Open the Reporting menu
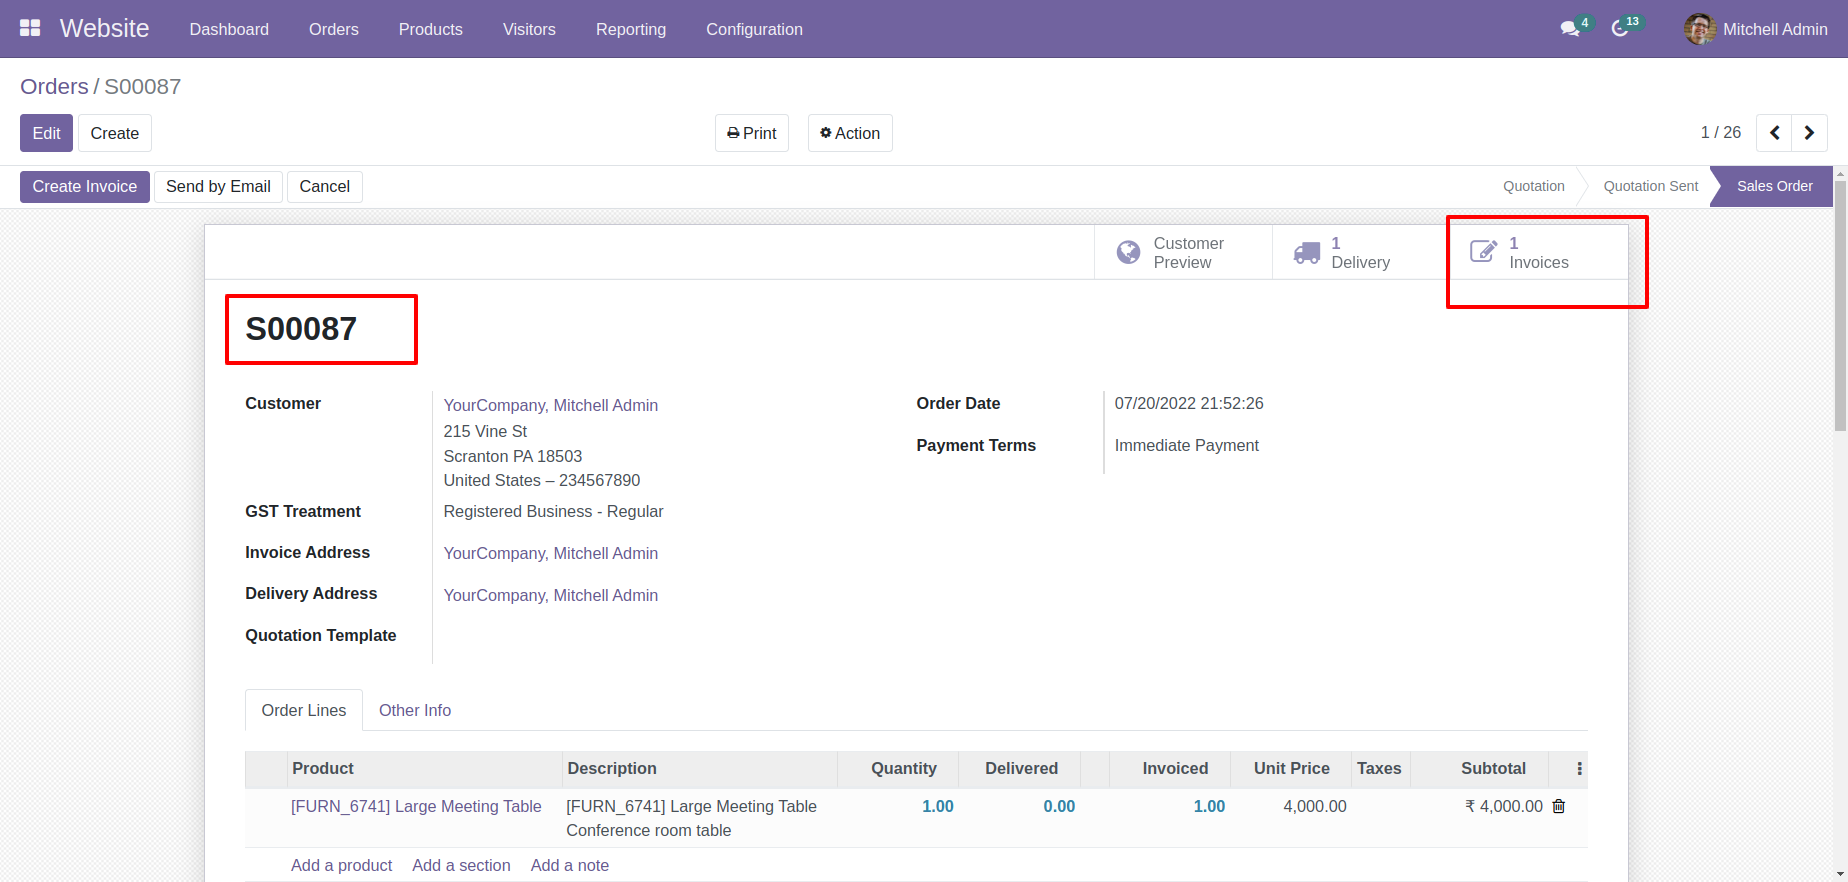The image size is (1848, 882). pos(630,29)
